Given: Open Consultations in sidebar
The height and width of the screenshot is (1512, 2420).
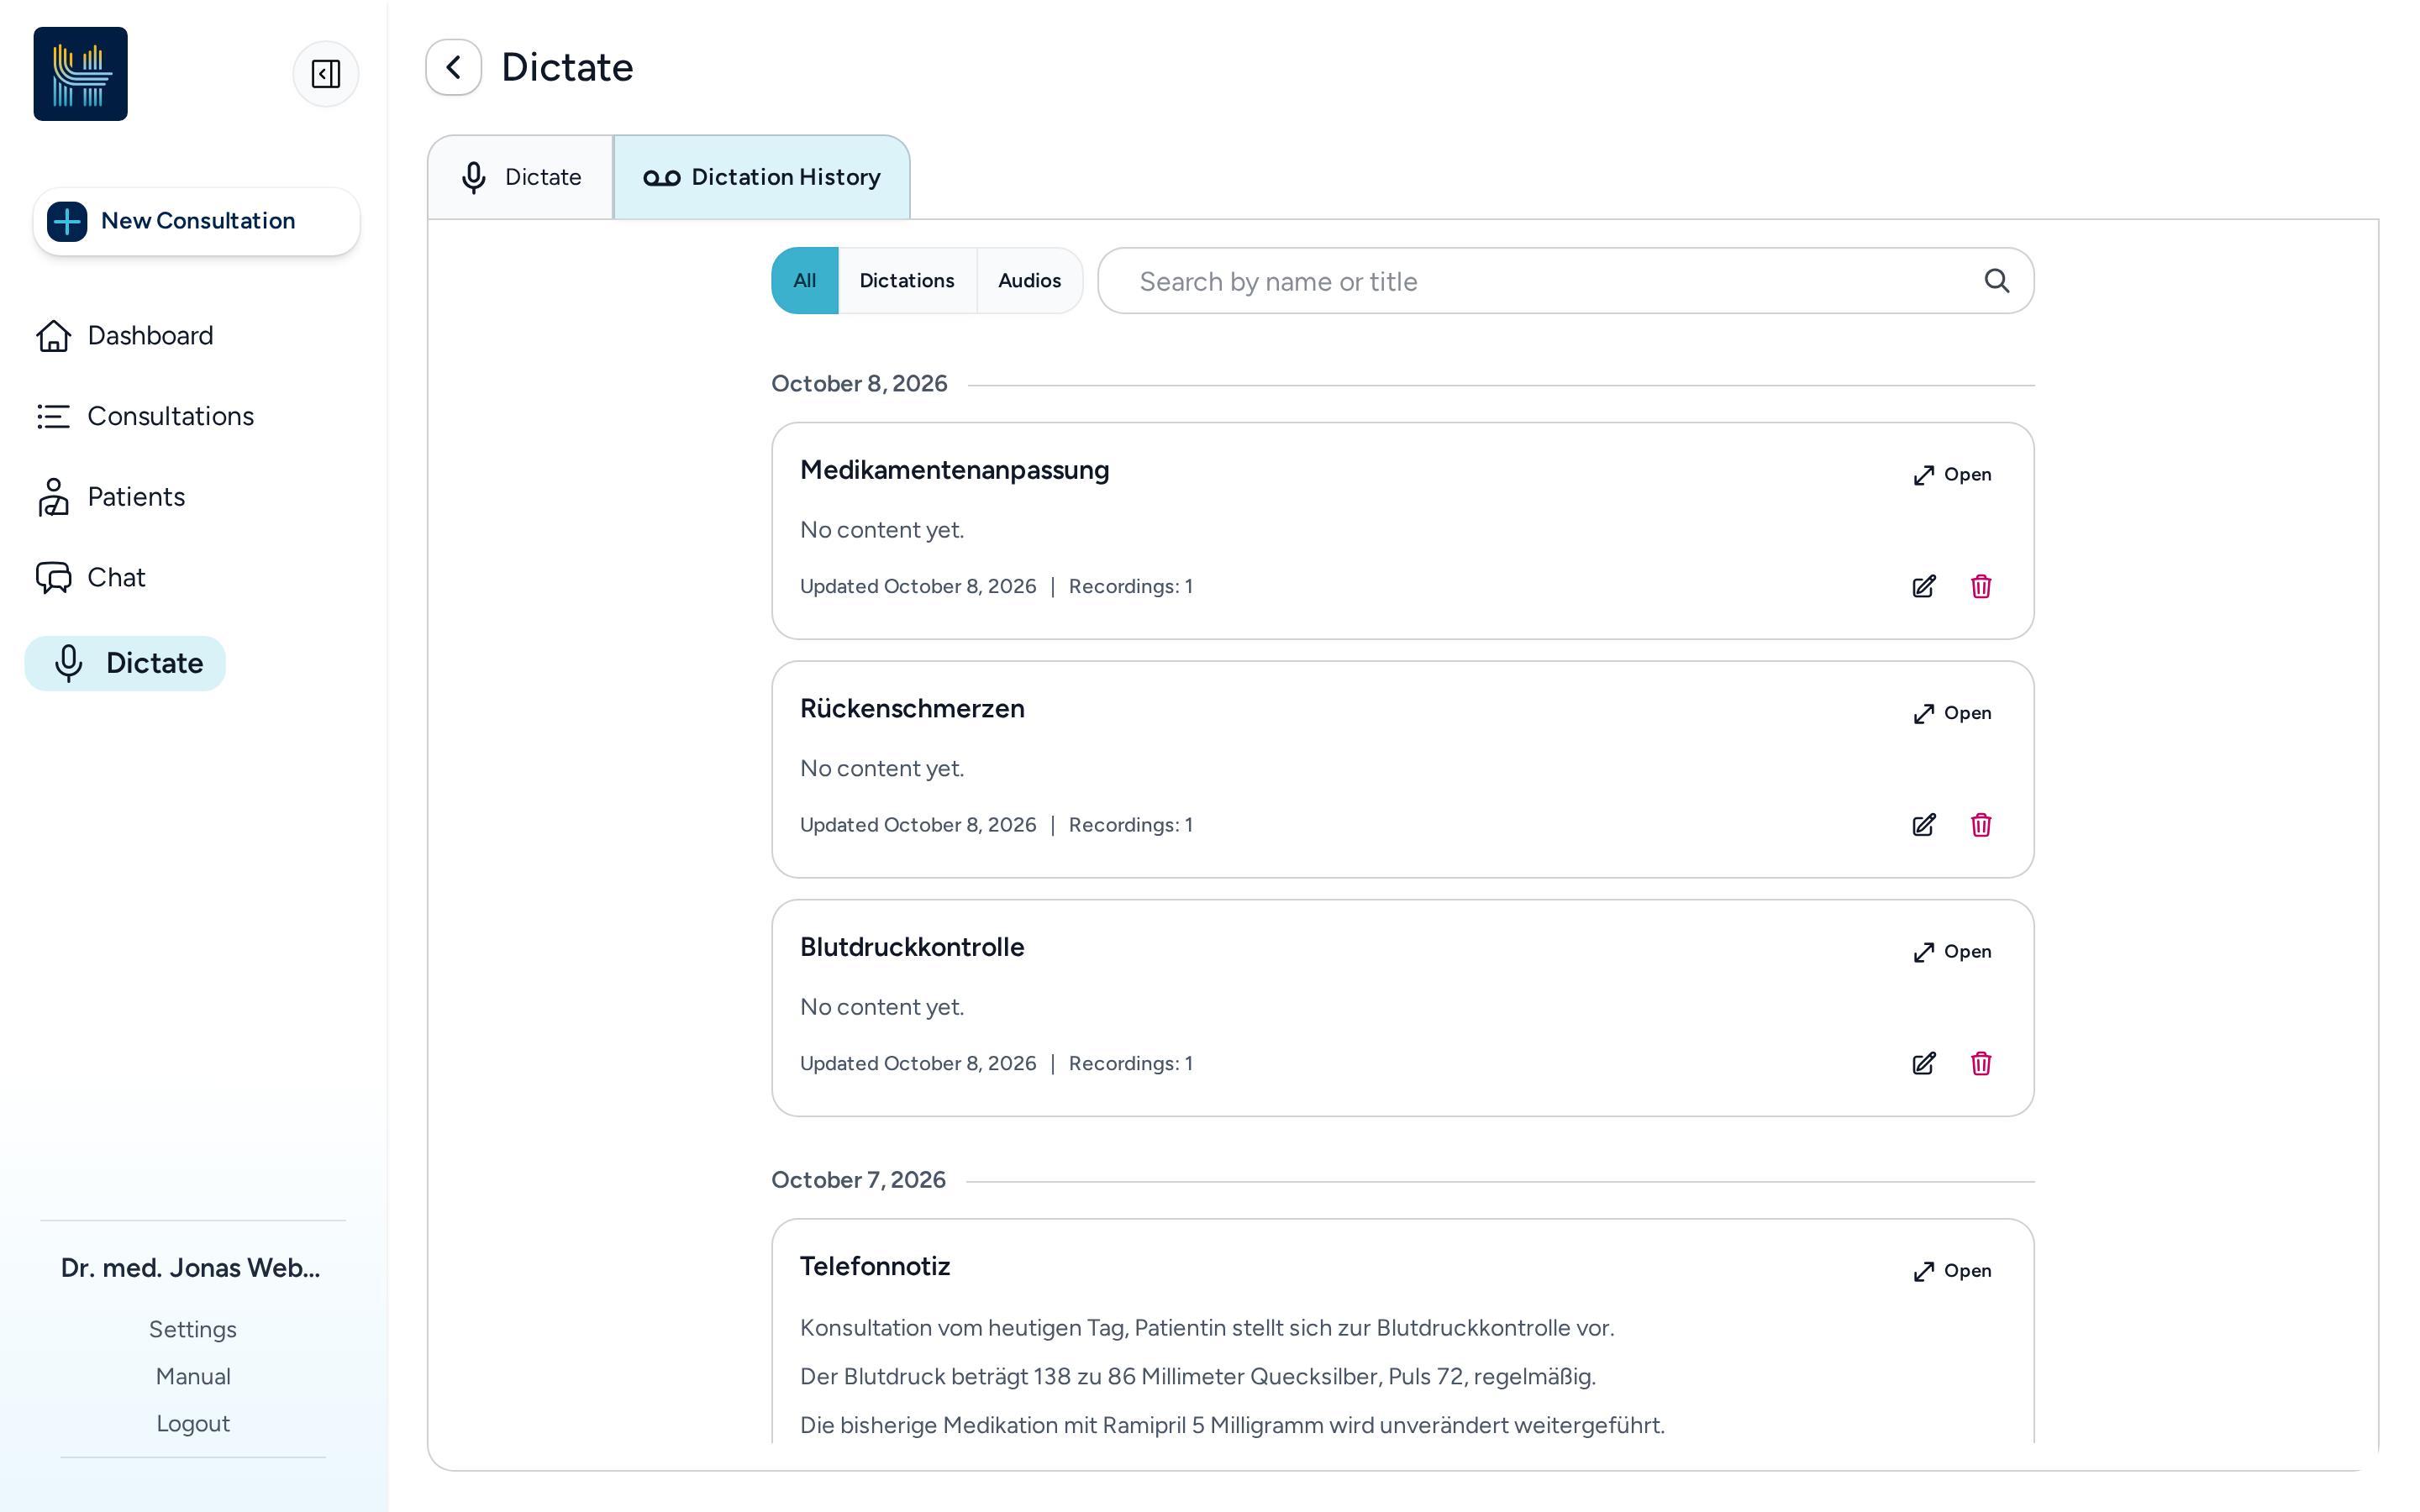Looking at the screenshot, I should 146,416.
